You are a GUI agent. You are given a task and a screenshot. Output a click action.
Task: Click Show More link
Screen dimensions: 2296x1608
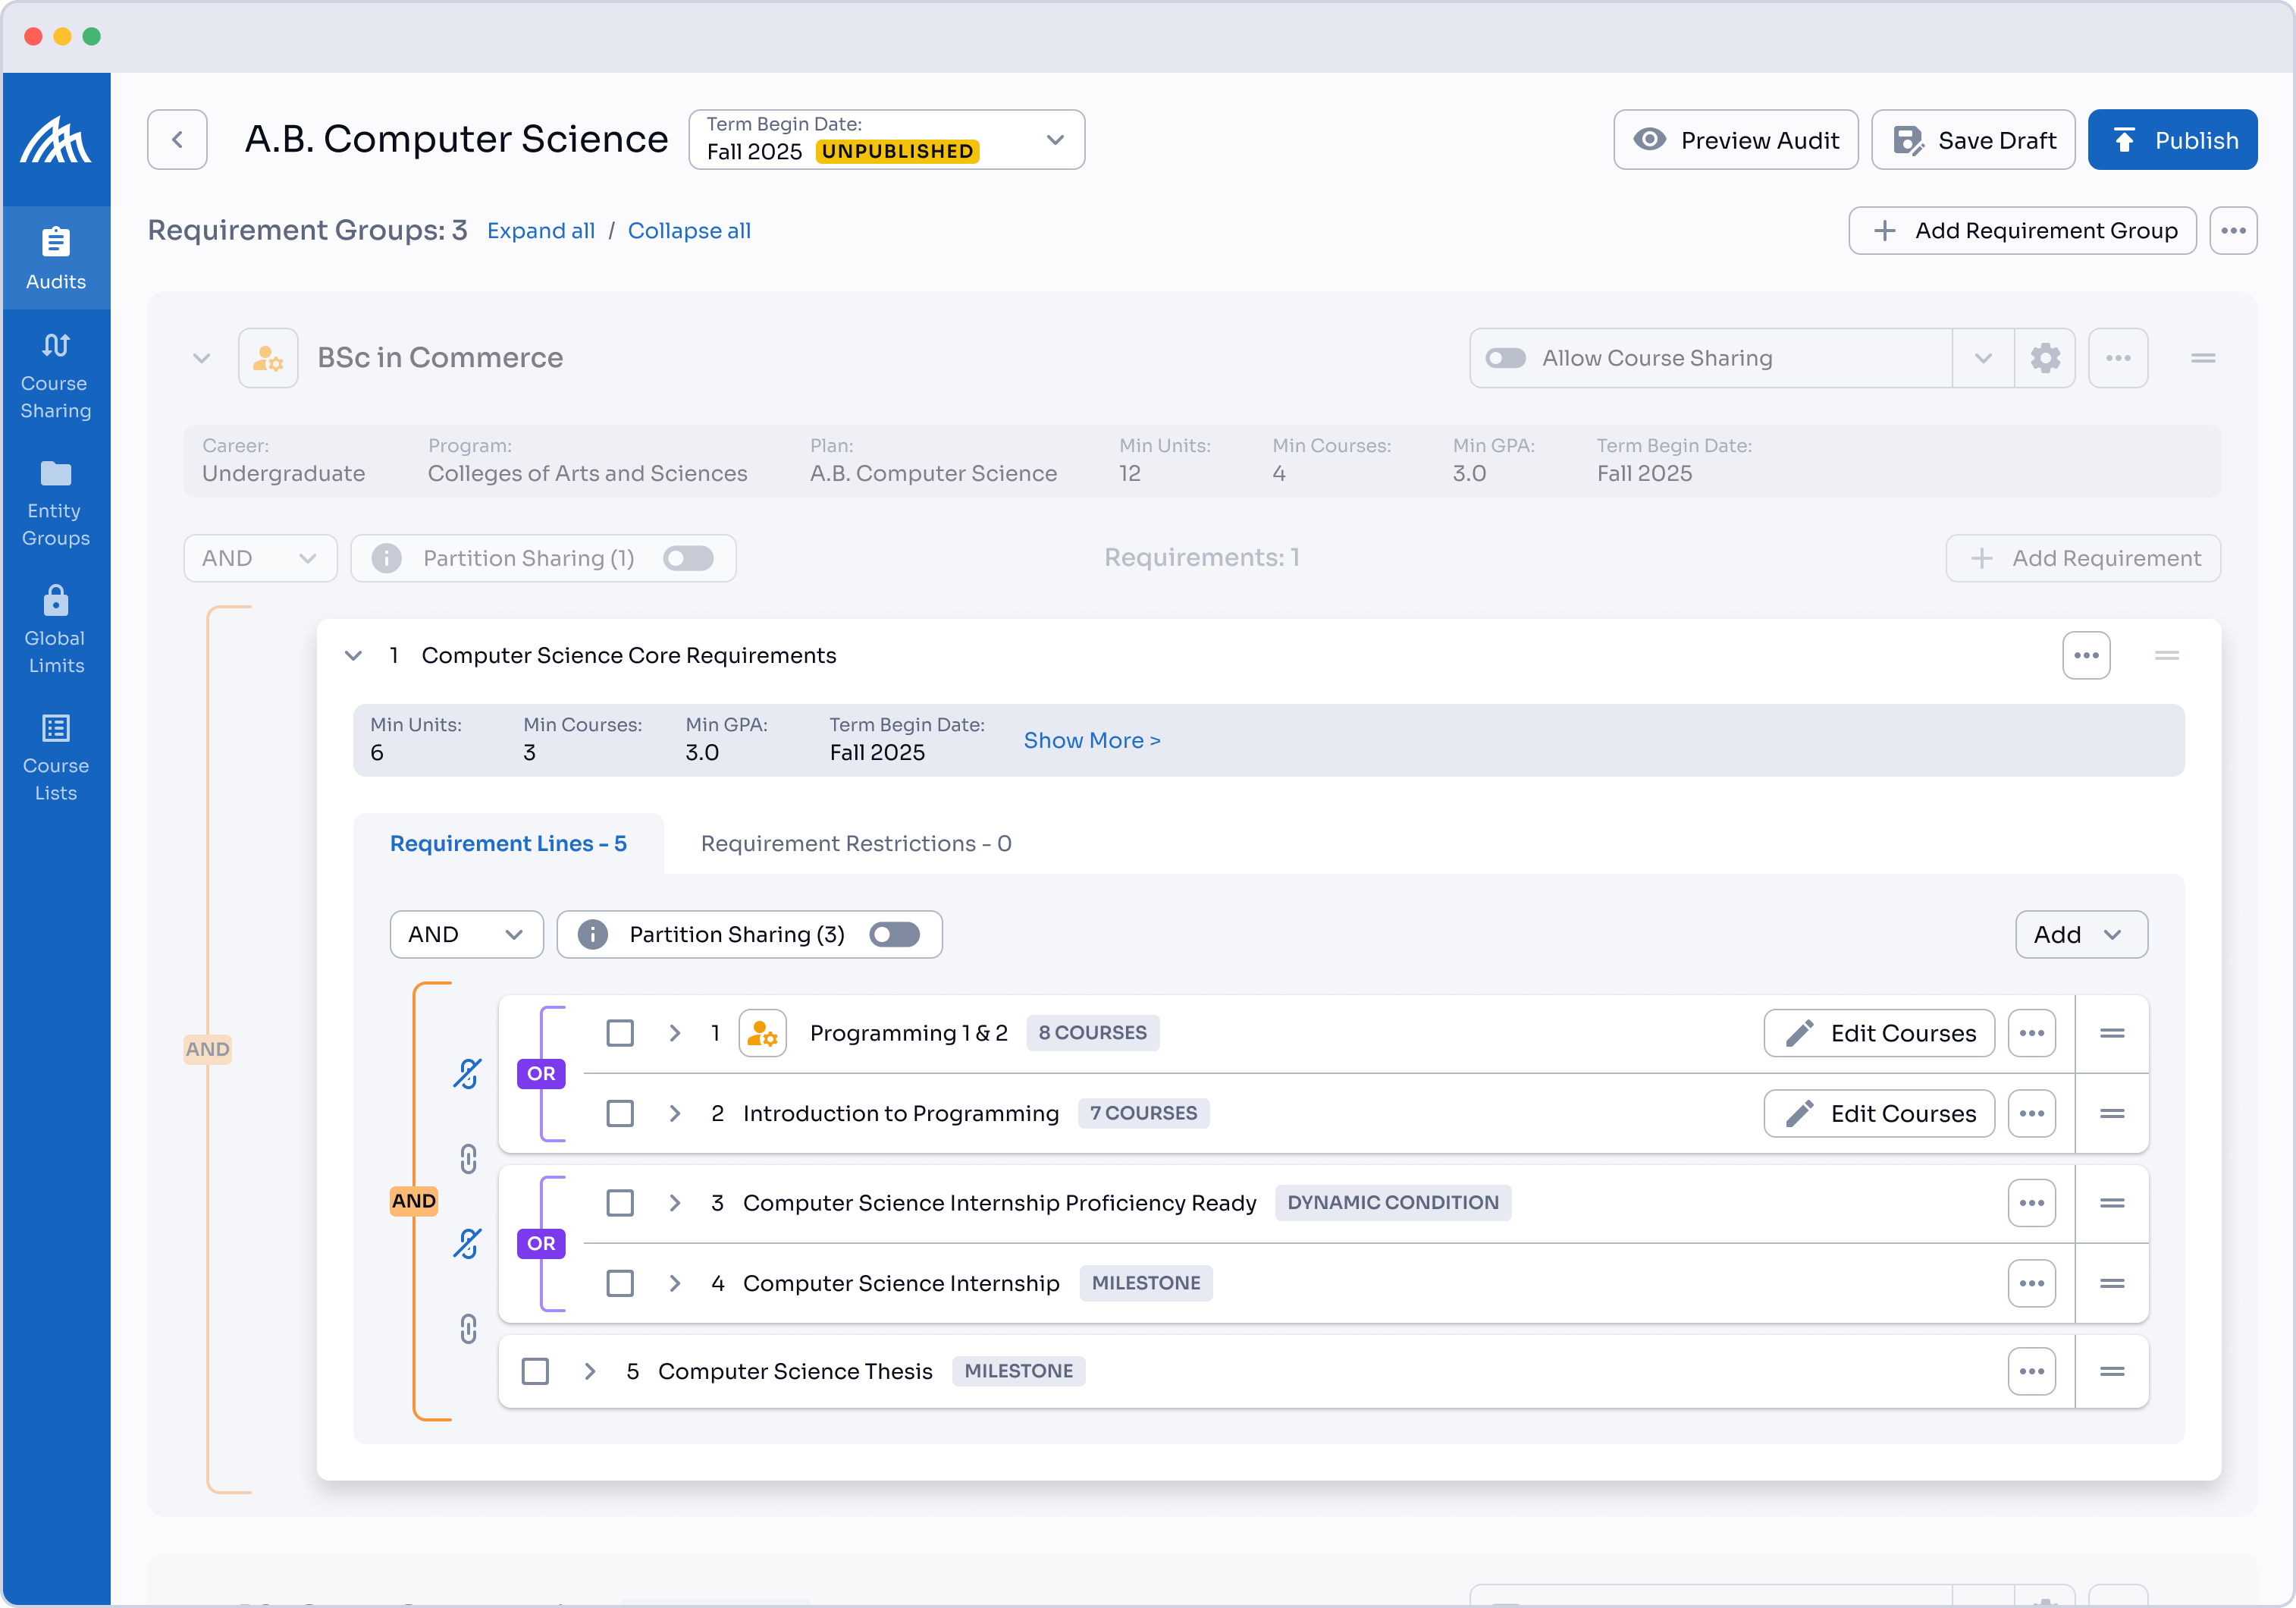click(x=1092, y=741)
